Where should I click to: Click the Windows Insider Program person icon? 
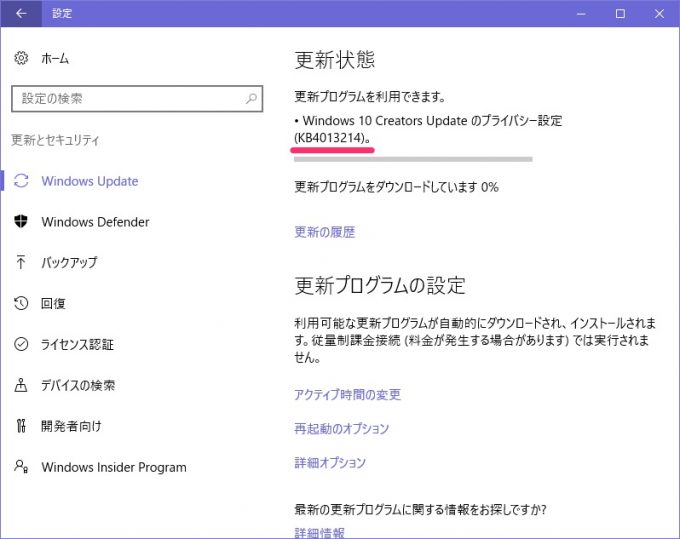(x=21, y=467)
